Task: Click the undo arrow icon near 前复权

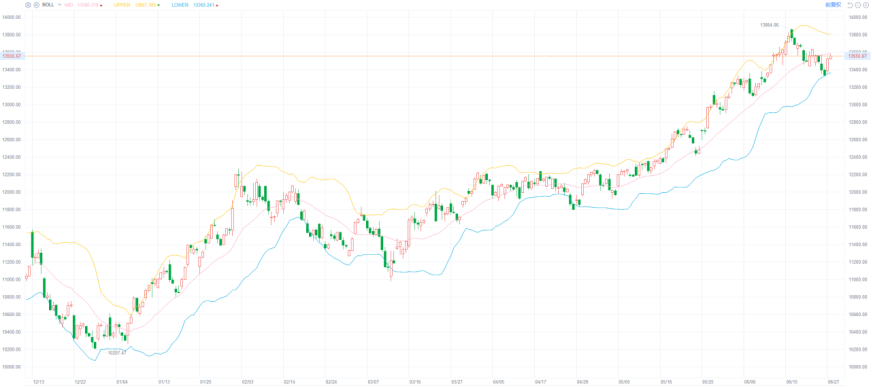Action: point(850,5)
